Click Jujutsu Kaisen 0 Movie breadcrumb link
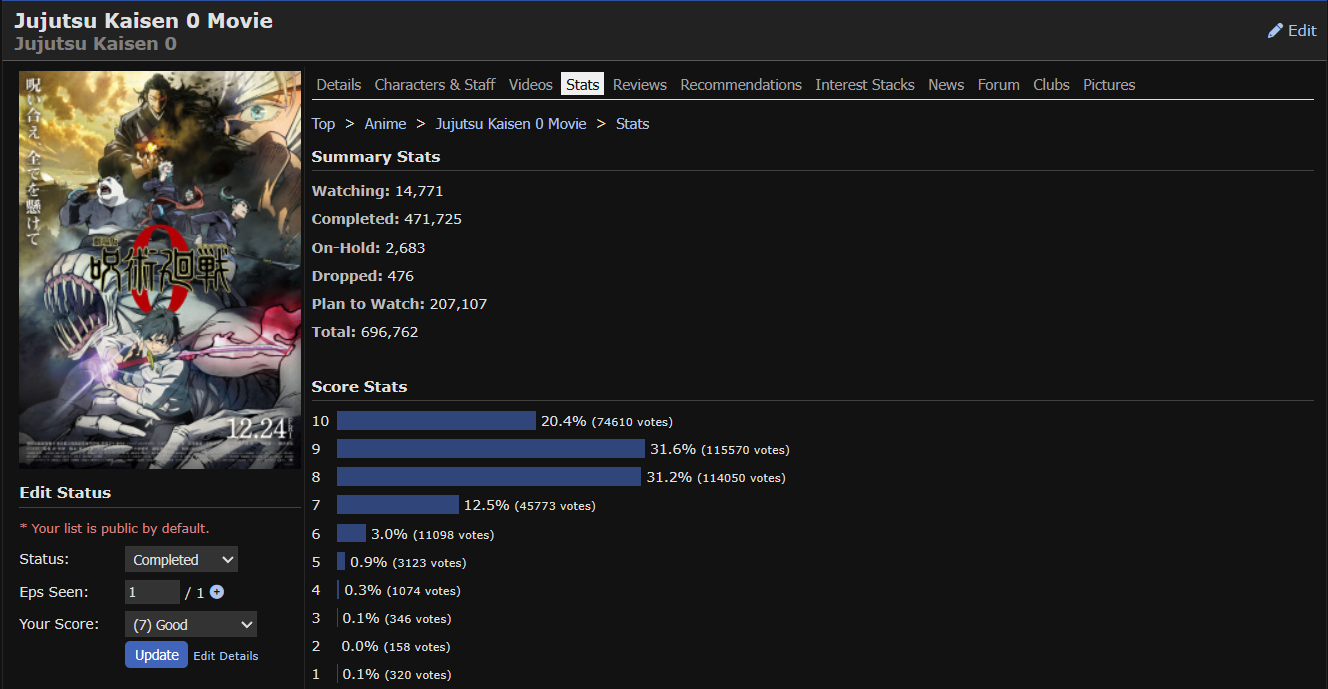 pos(511,124)
